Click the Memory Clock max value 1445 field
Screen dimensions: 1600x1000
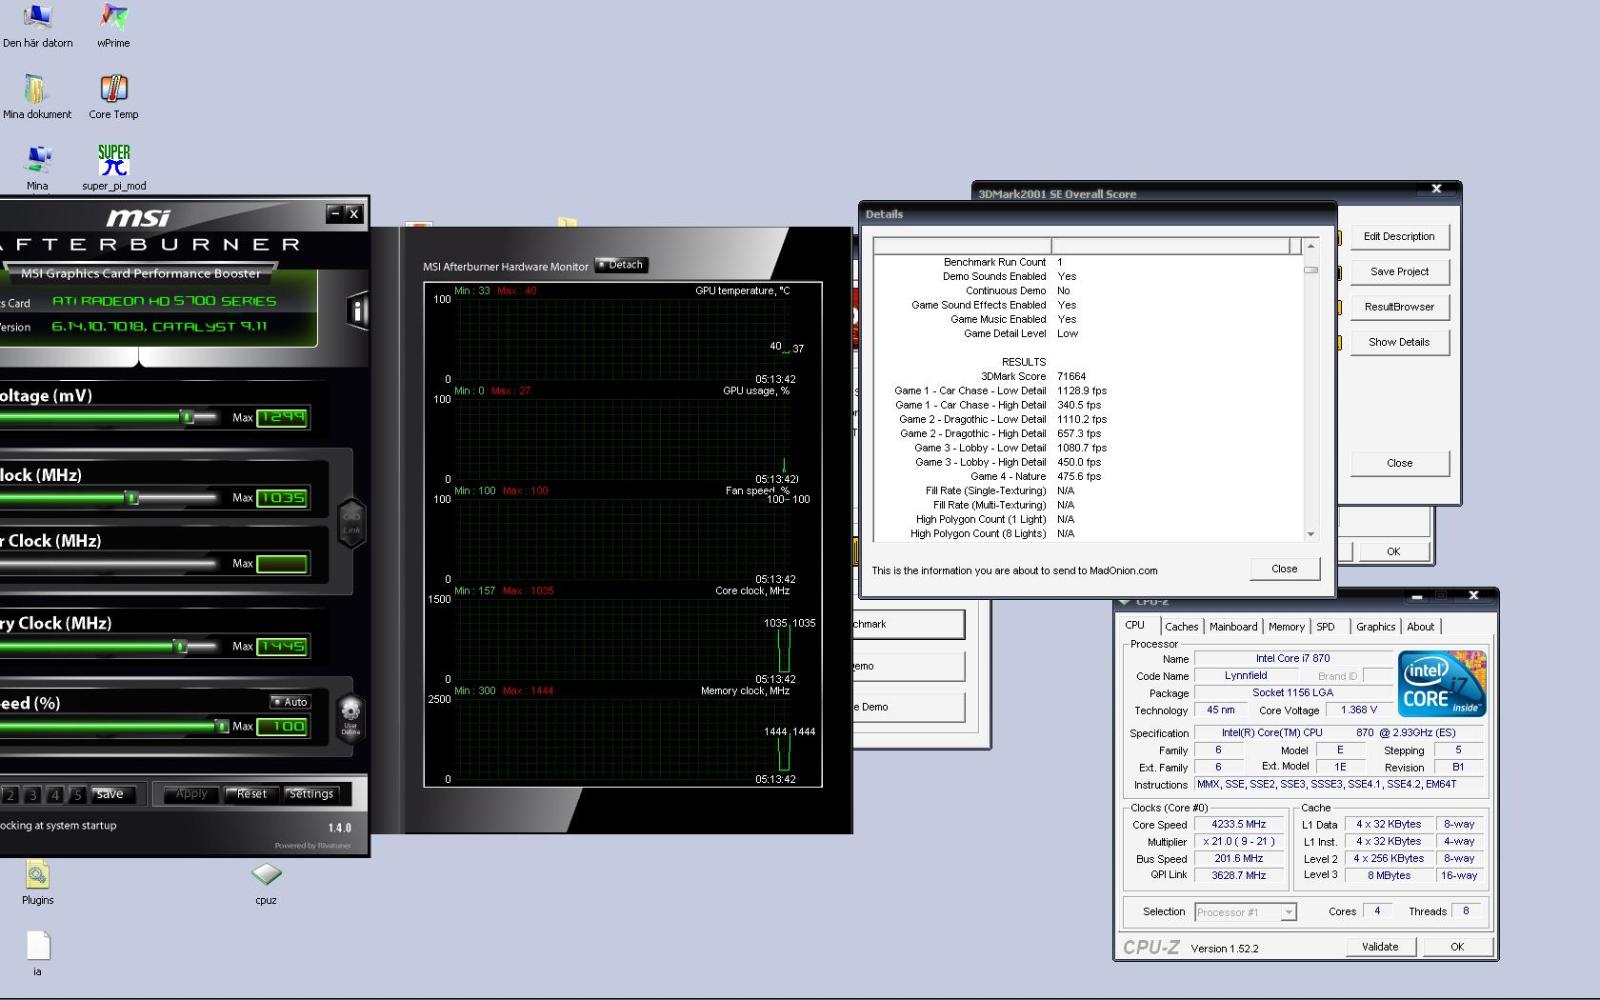point(282,646)
